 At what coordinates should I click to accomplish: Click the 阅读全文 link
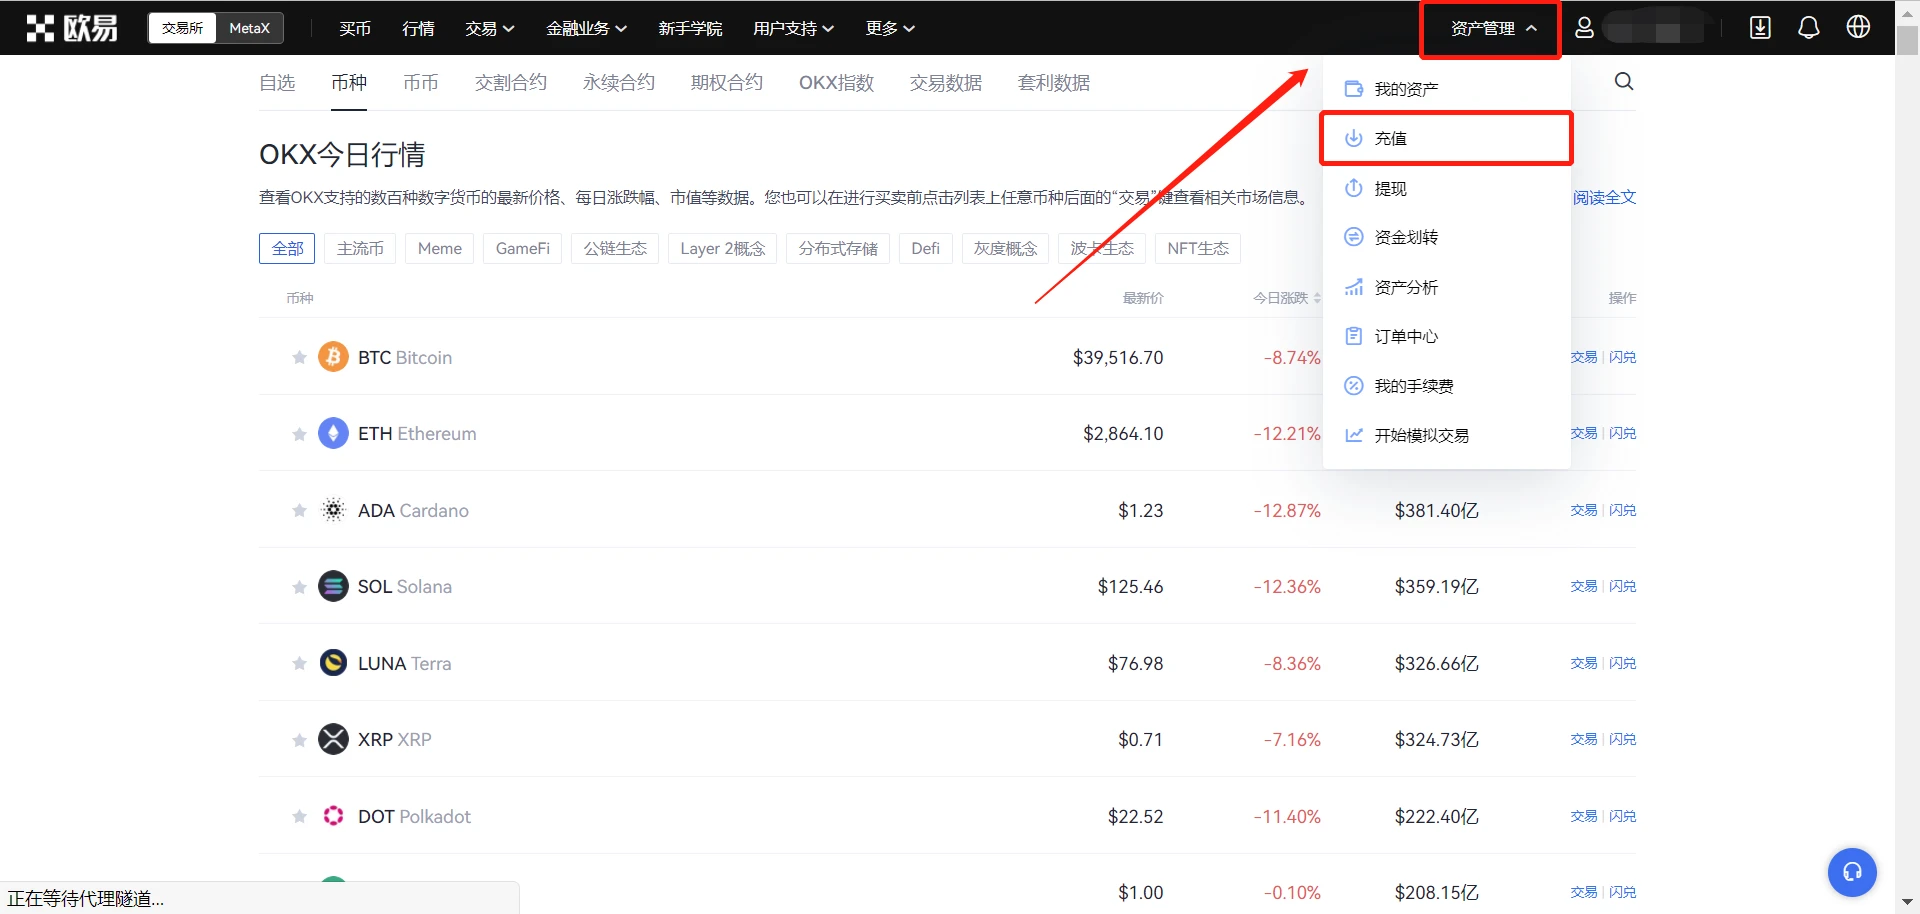pyautogui.click(x=1604, y=198)
